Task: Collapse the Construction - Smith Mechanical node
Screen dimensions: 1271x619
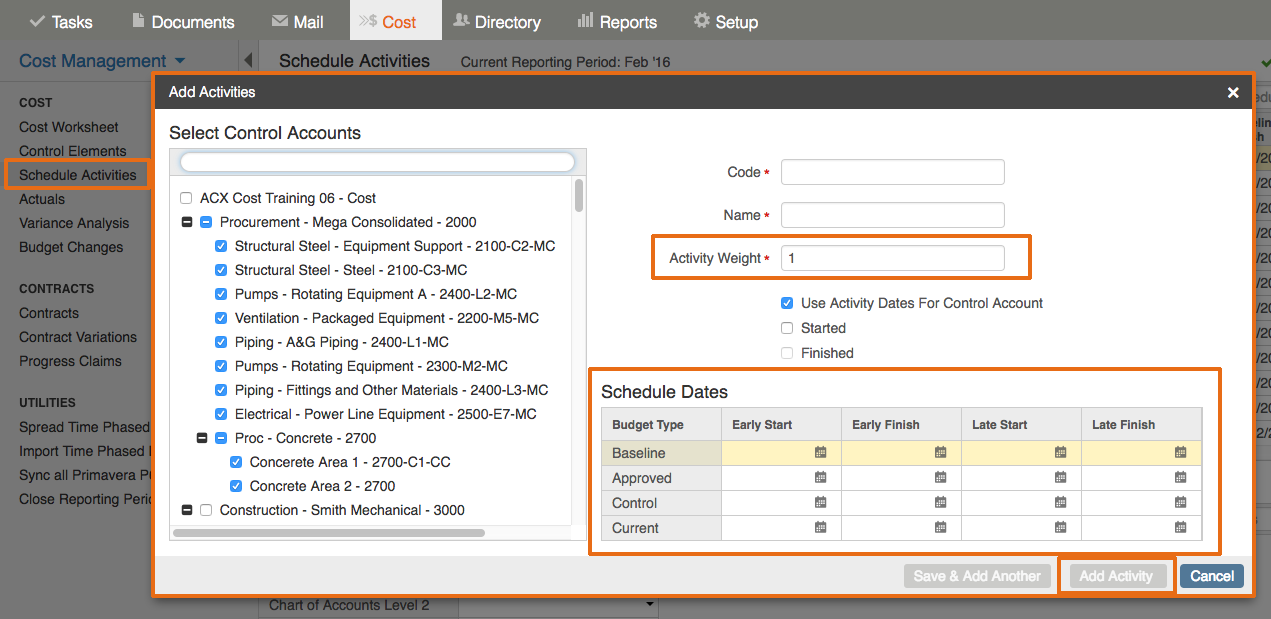Action: pyautogui.click(x=187, y=510)
